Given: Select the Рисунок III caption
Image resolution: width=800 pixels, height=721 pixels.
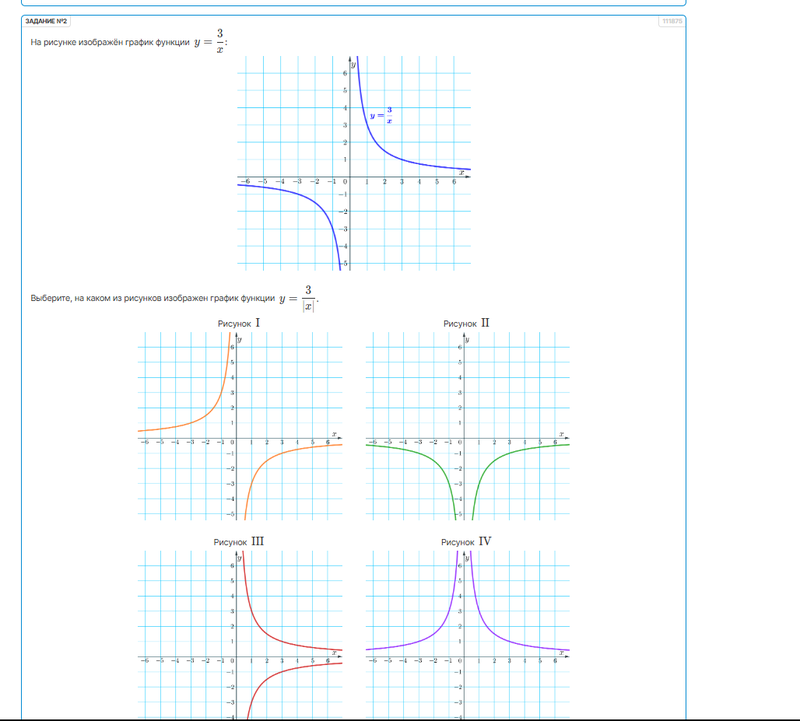Looking at the screenshot, I should pyautogui.click(x=239, y=541).
